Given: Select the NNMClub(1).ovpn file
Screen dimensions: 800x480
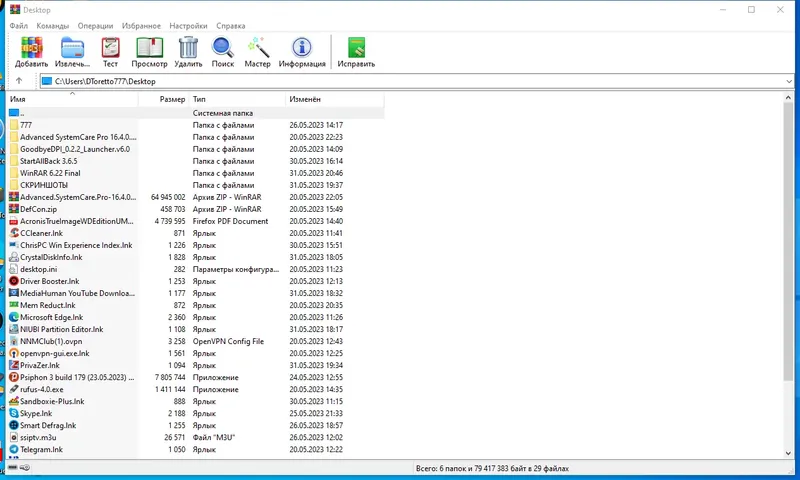Looking at the screenshot, I should click(196, 341).
